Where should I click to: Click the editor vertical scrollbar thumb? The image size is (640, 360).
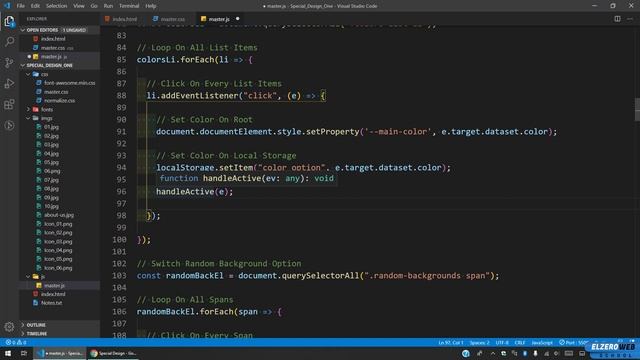[x=637, y=109]
